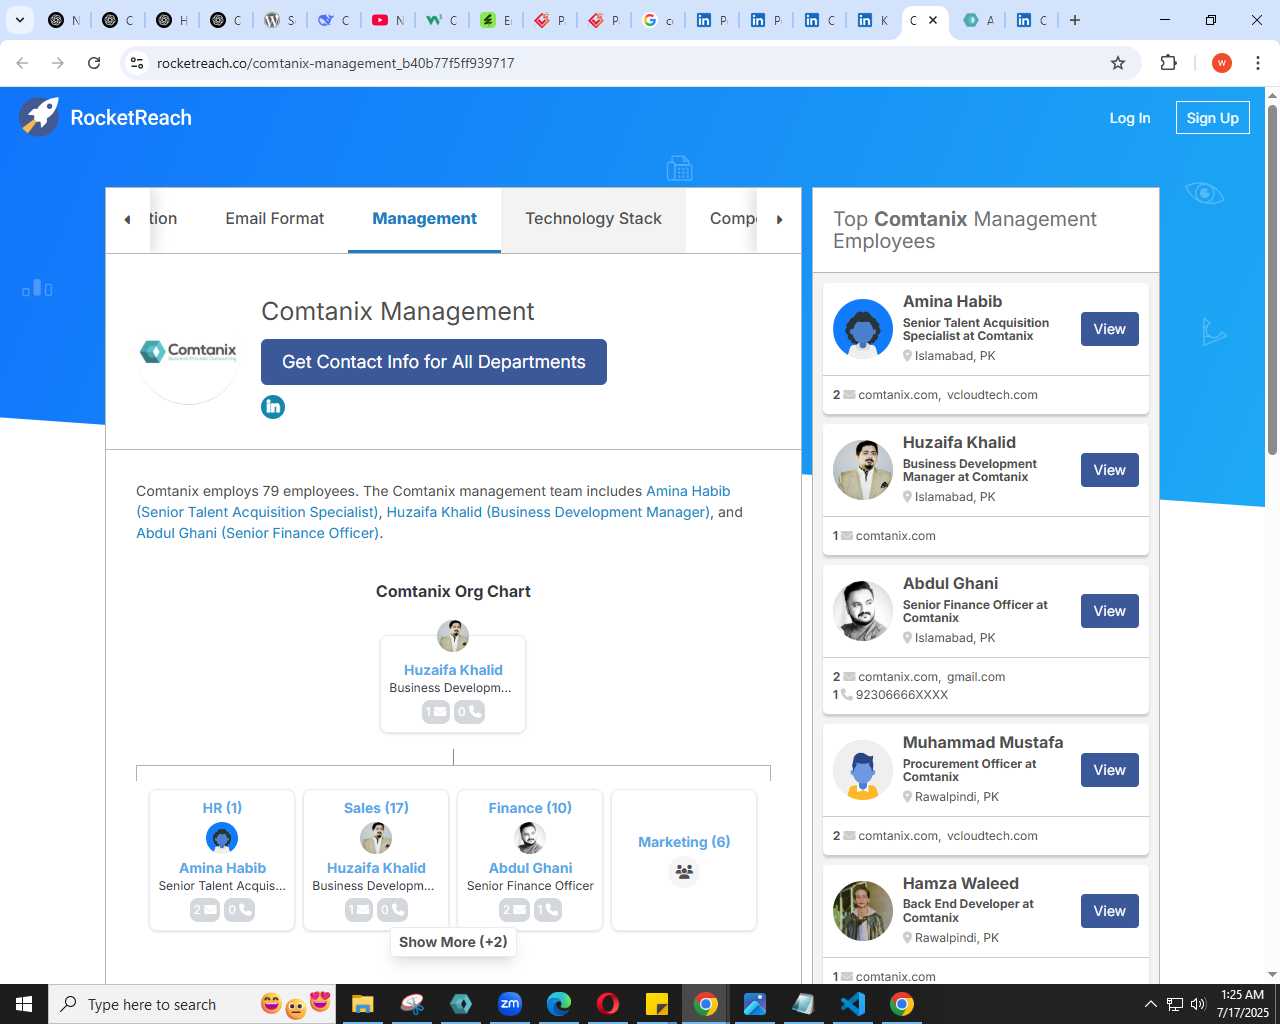
Task: Click the Comtanix company logo
Action: pyautogui.click(x=188, y=352)
